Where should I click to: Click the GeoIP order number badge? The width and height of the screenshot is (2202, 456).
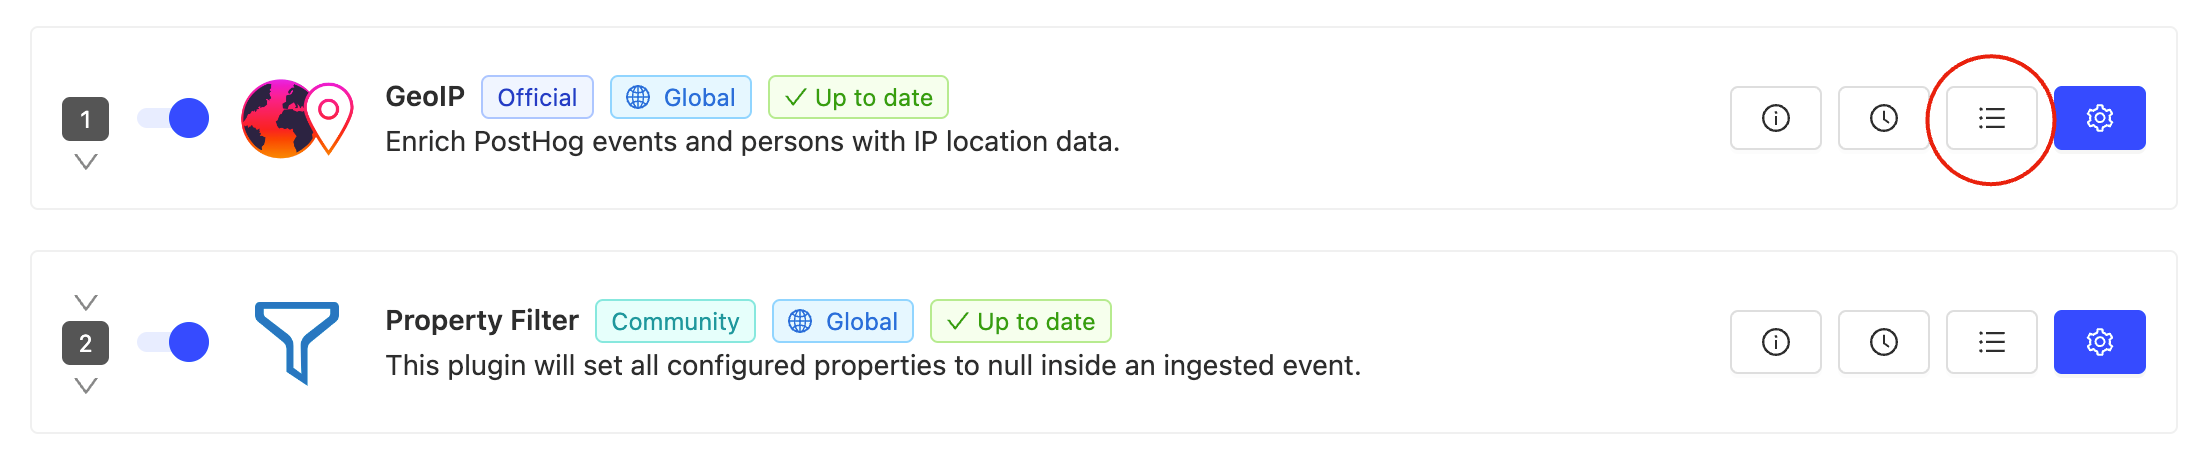(86, 119)
